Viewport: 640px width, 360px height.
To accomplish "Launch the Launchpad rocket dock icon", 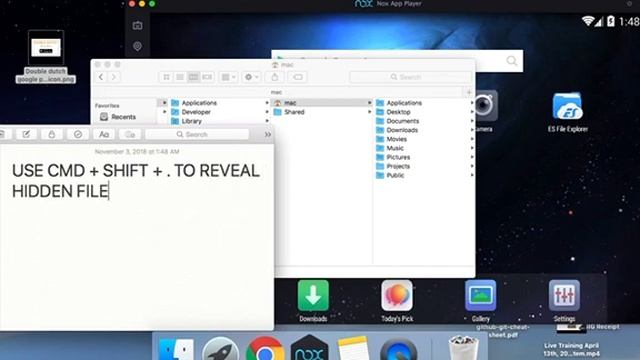I will [220, 350].
